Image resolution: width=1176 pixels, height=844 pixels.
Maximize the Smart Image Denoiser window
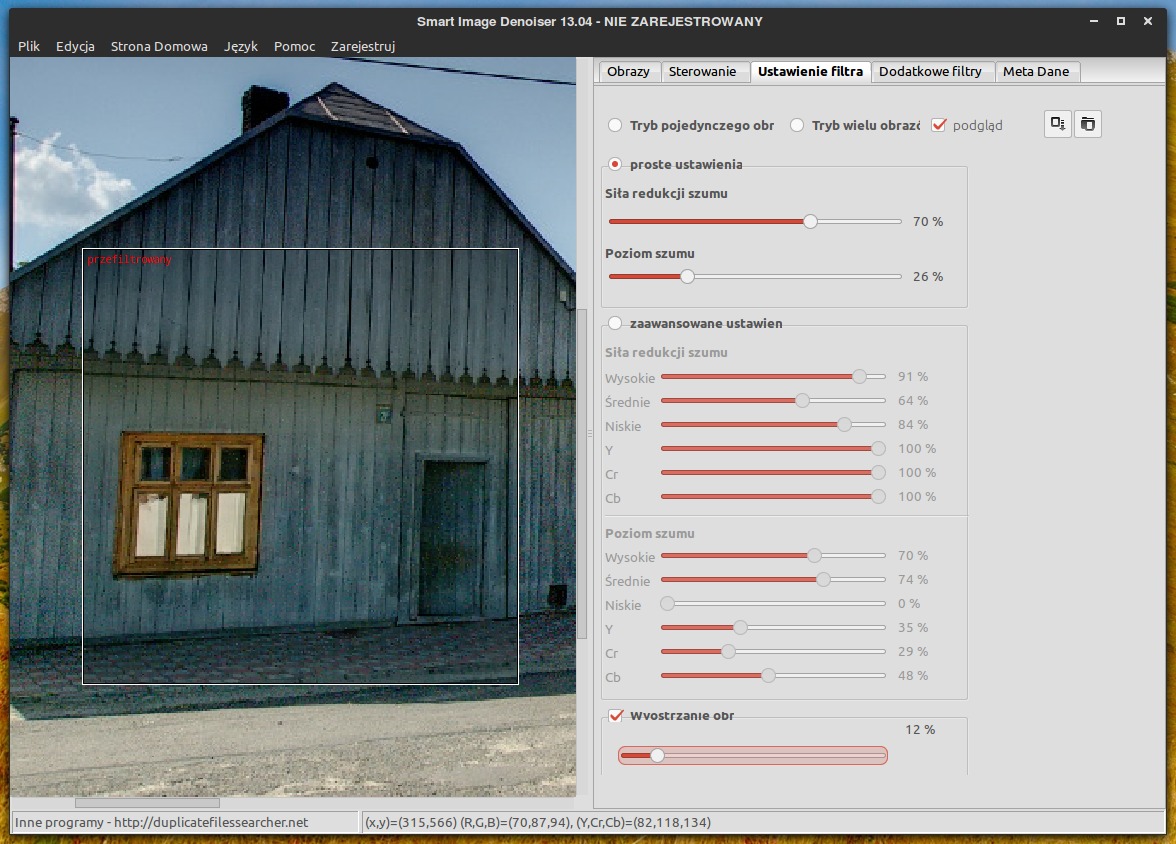[x=1120, y=21]
